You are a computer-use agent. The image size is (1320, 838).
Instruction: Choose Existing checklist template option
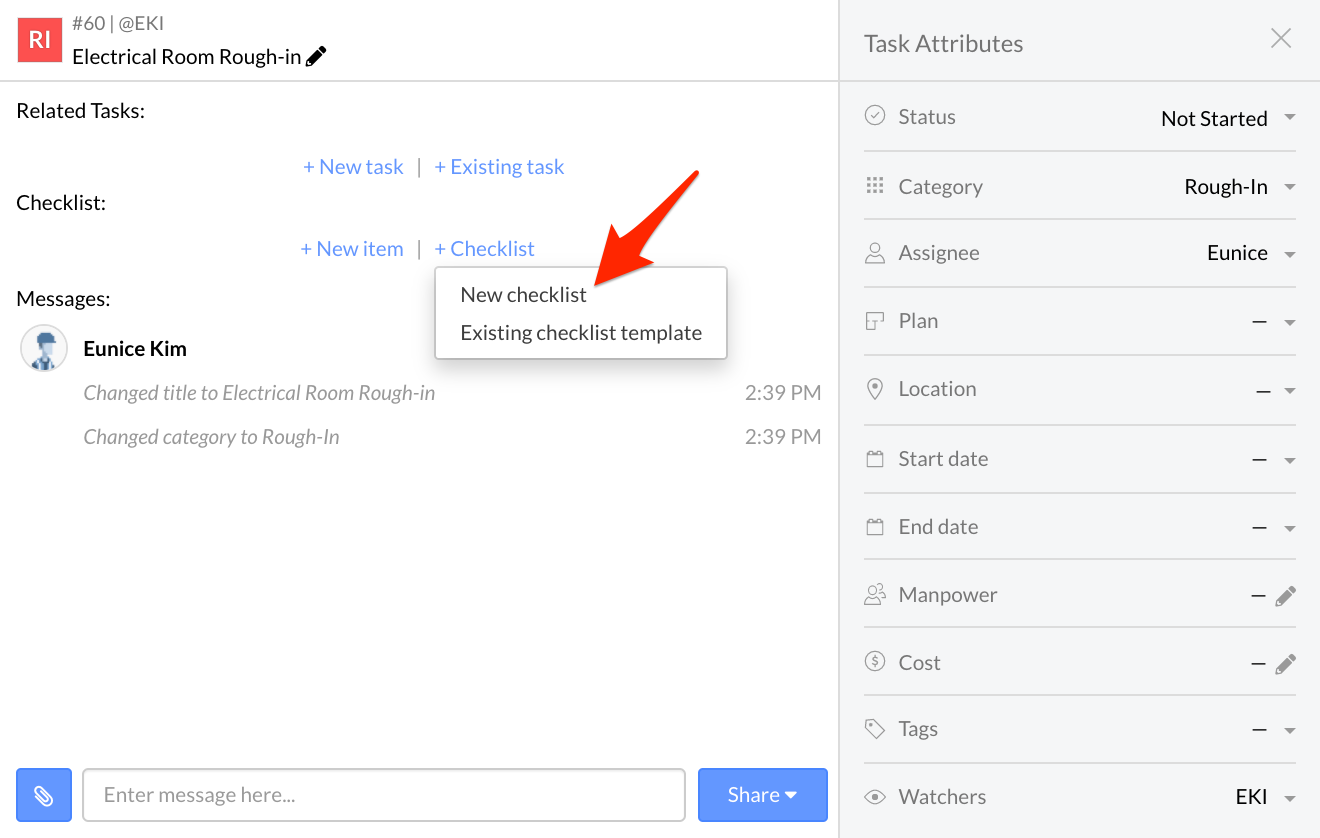(580, 333)
